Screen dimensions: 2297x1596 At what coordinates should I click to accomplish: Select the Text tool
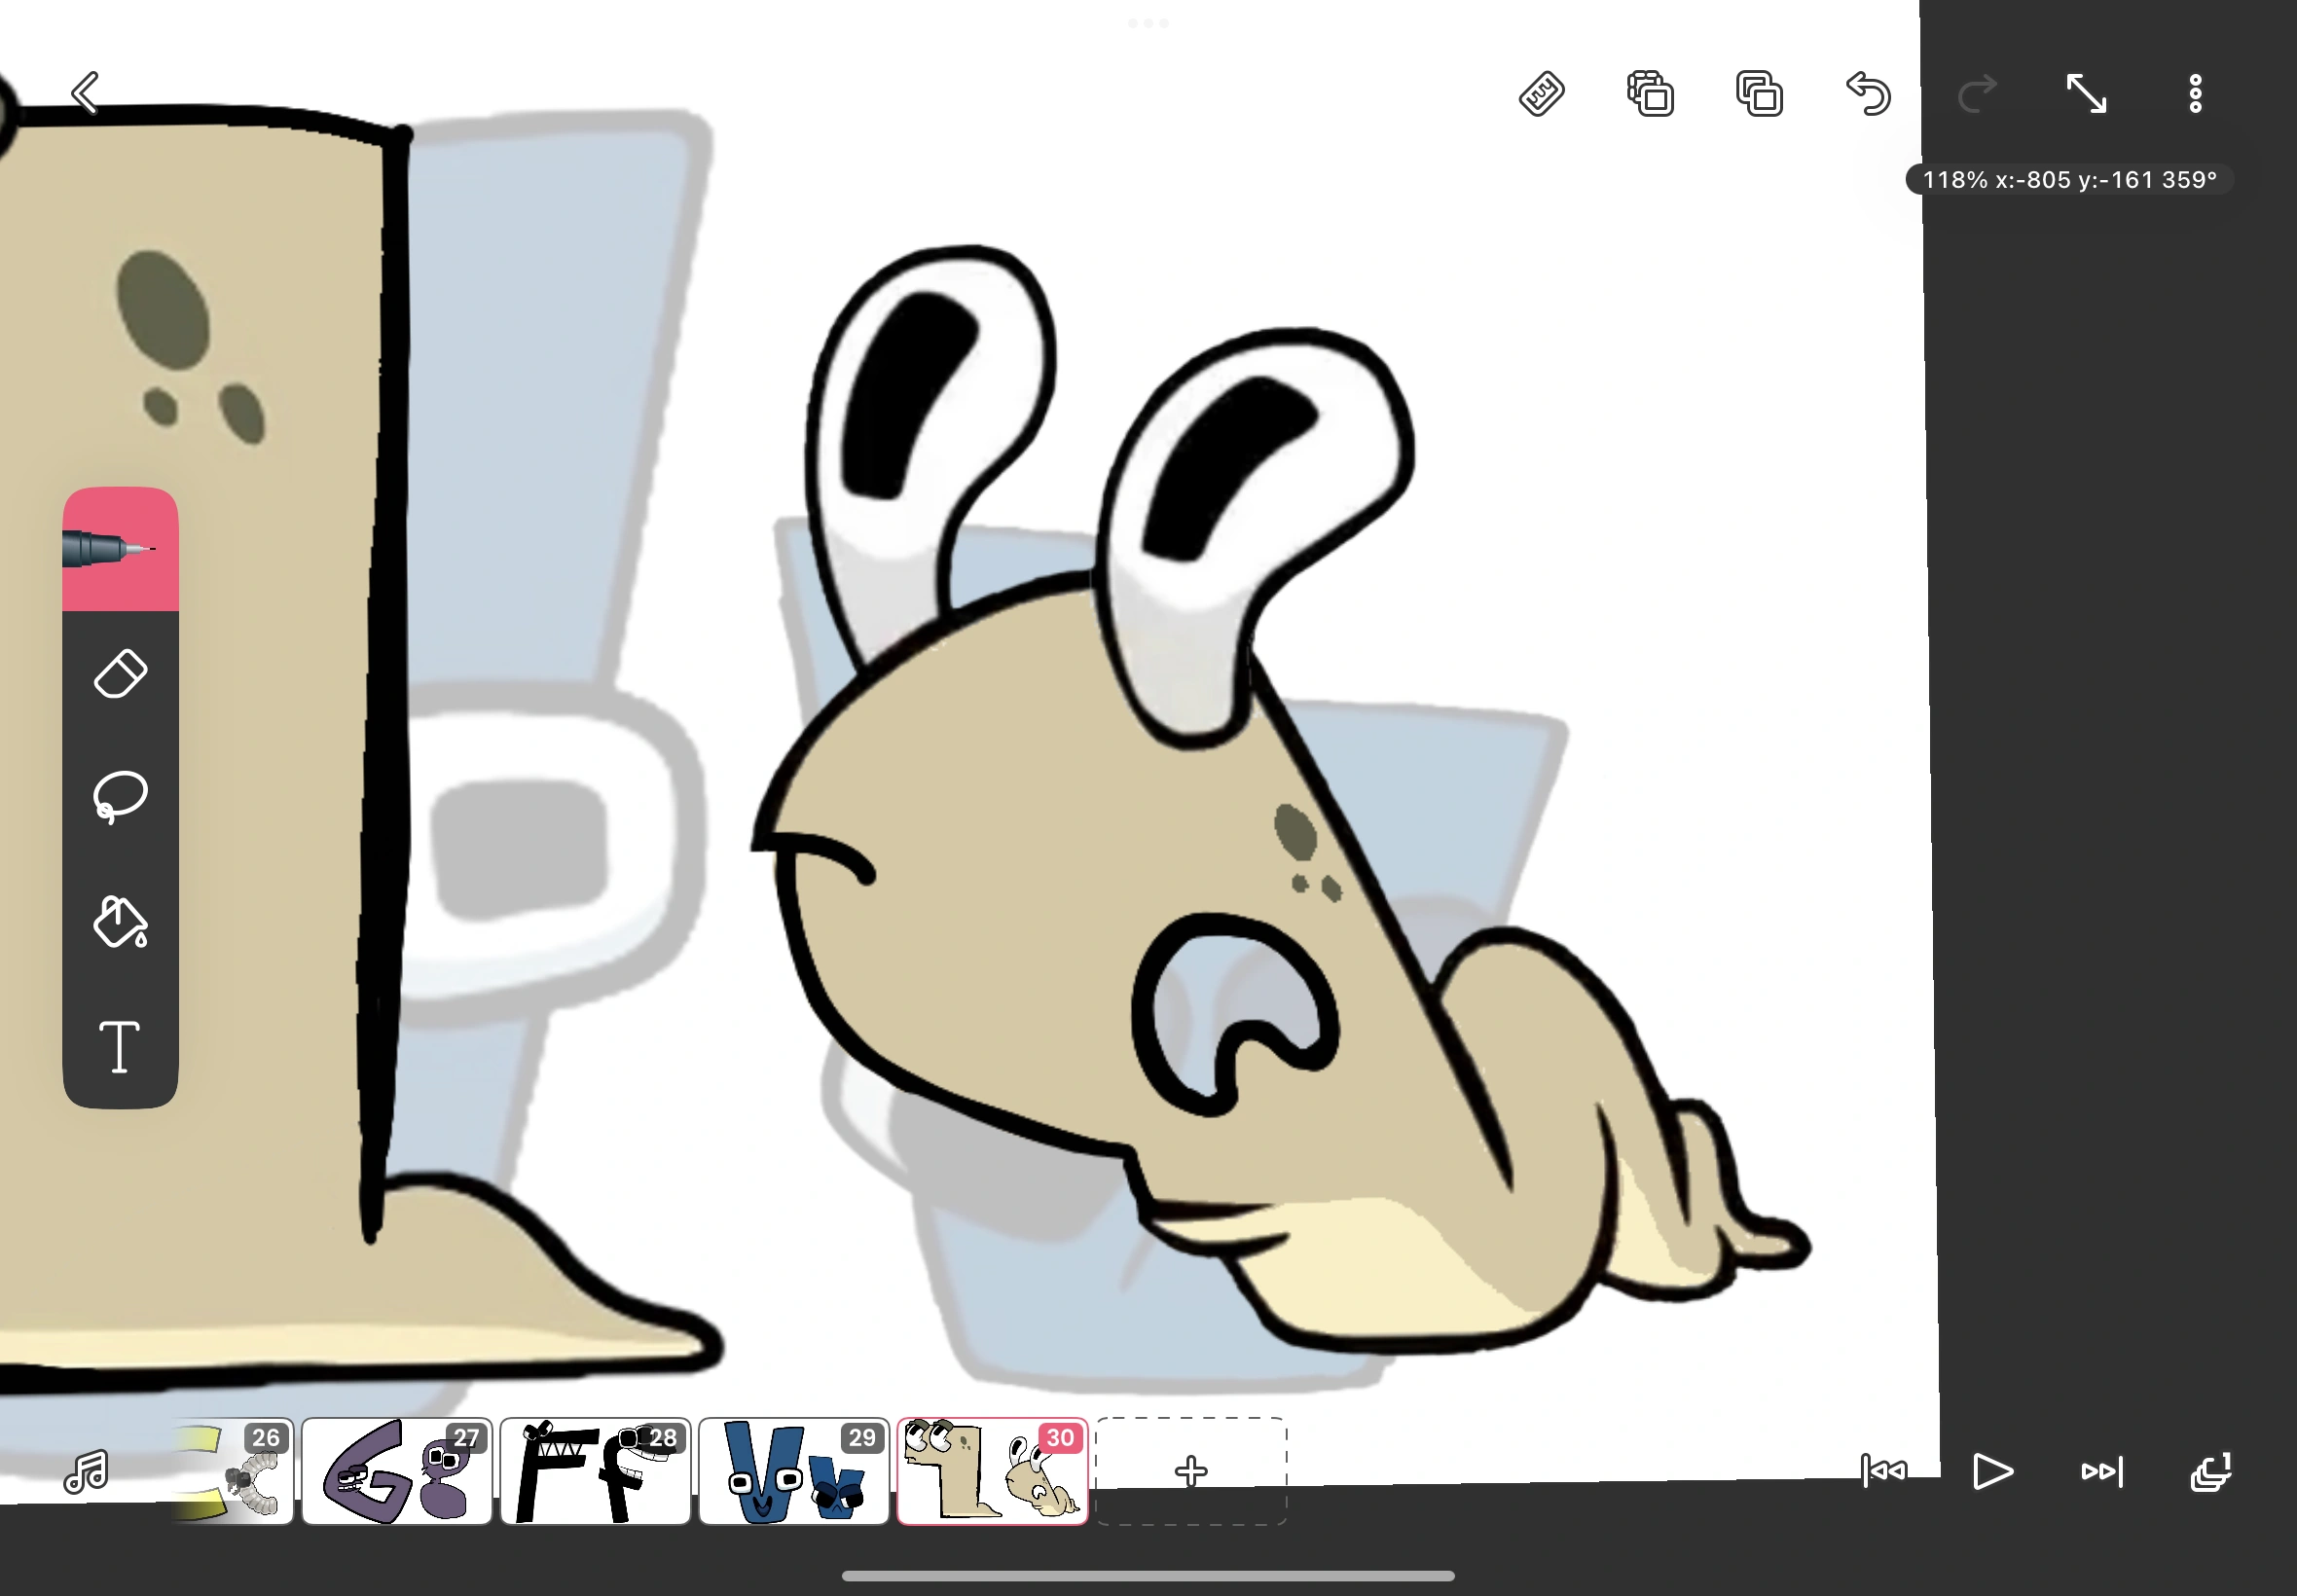tap(120, 1046)
